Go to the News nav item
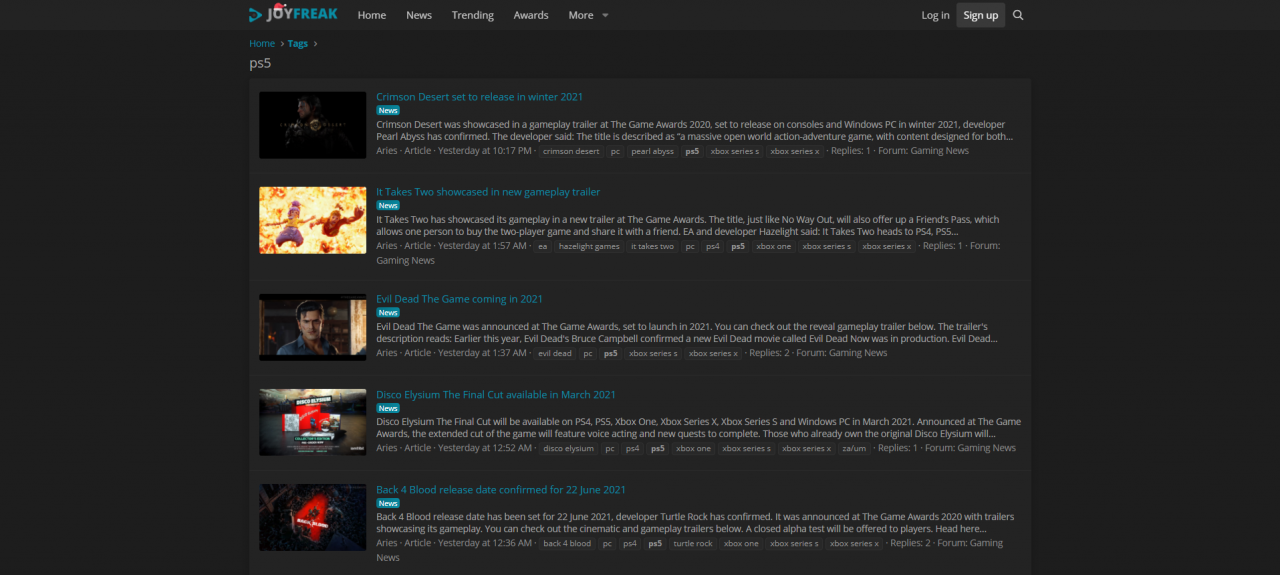1280x575 pixels. [x=419, y=15]
